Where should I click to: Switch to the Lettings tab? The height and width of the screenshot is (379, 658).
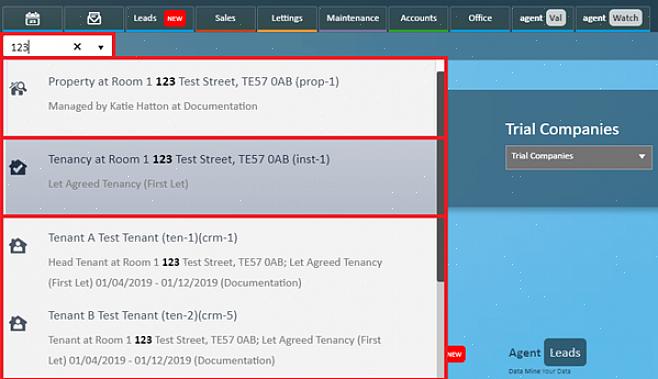tap(287, 18)
